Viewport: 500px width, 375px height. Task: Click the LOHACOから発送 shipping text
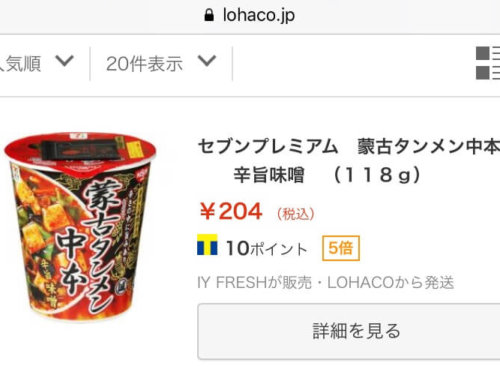(x=391, y=283)
